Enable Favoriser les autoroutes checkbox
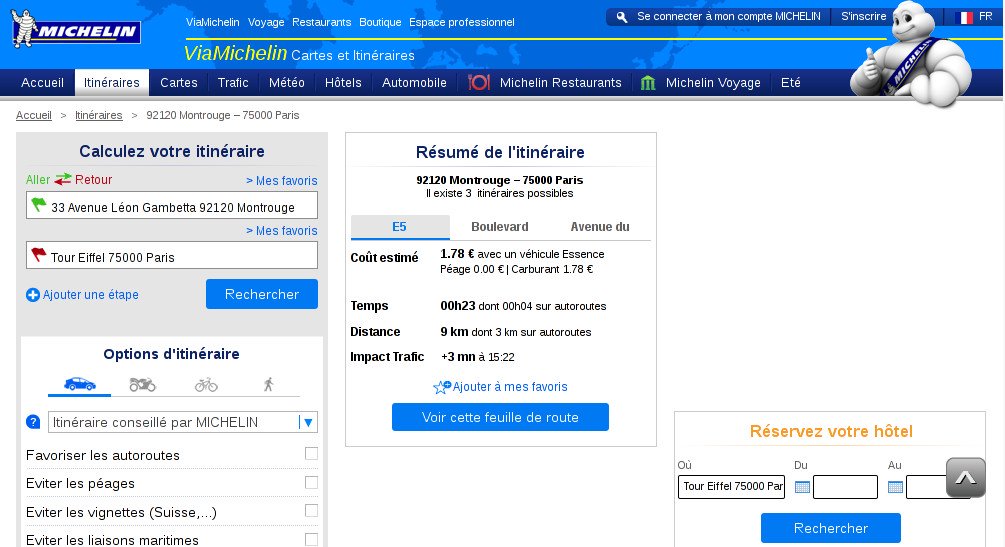Viewport: 1005px width, 547px height. click(311, 454)
